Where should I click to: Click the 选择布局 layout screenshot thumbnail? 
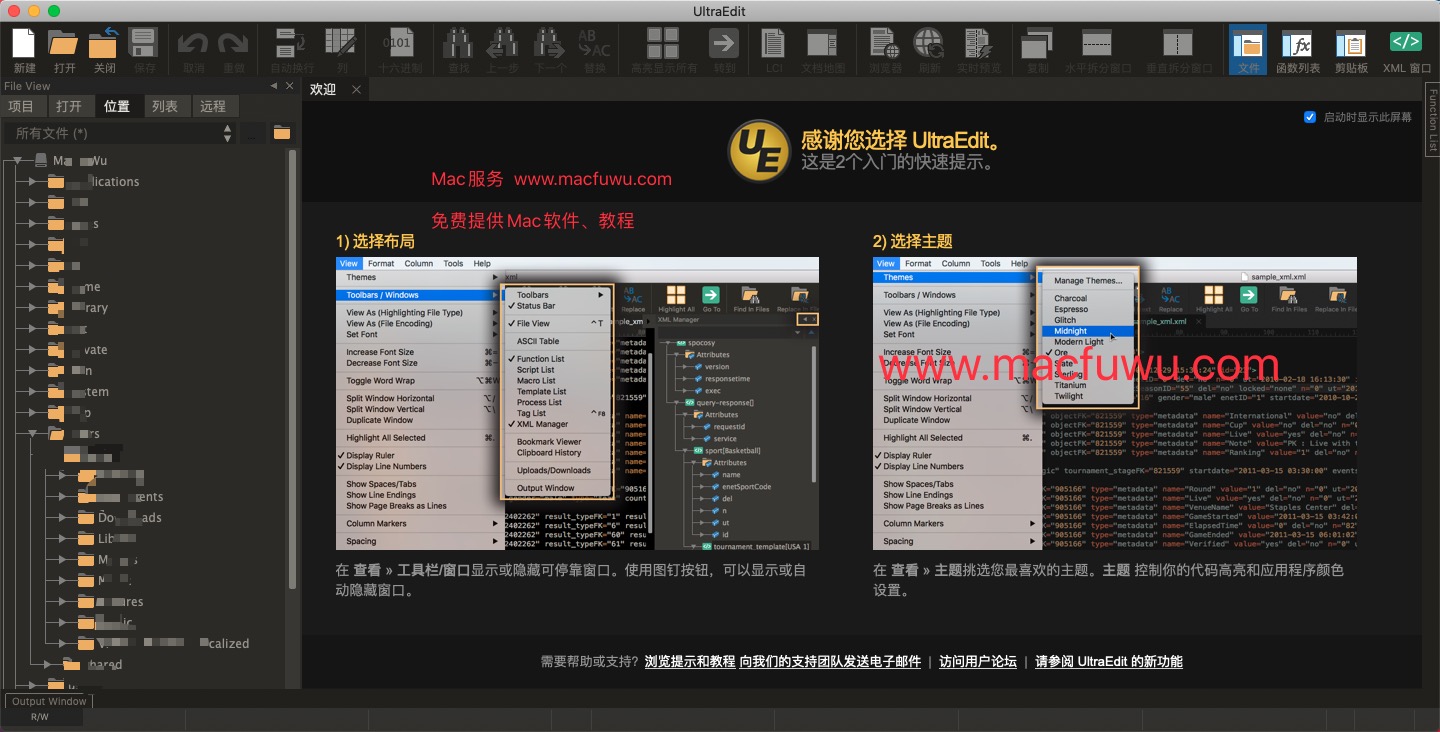coord(577,403)
